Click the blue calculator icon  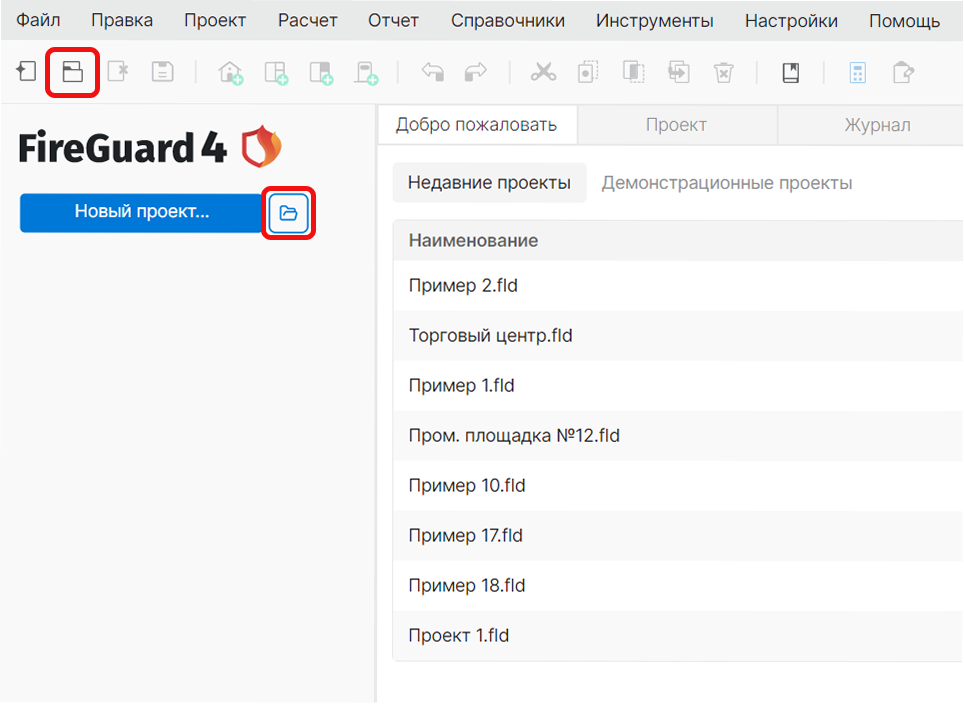(858, 73)
